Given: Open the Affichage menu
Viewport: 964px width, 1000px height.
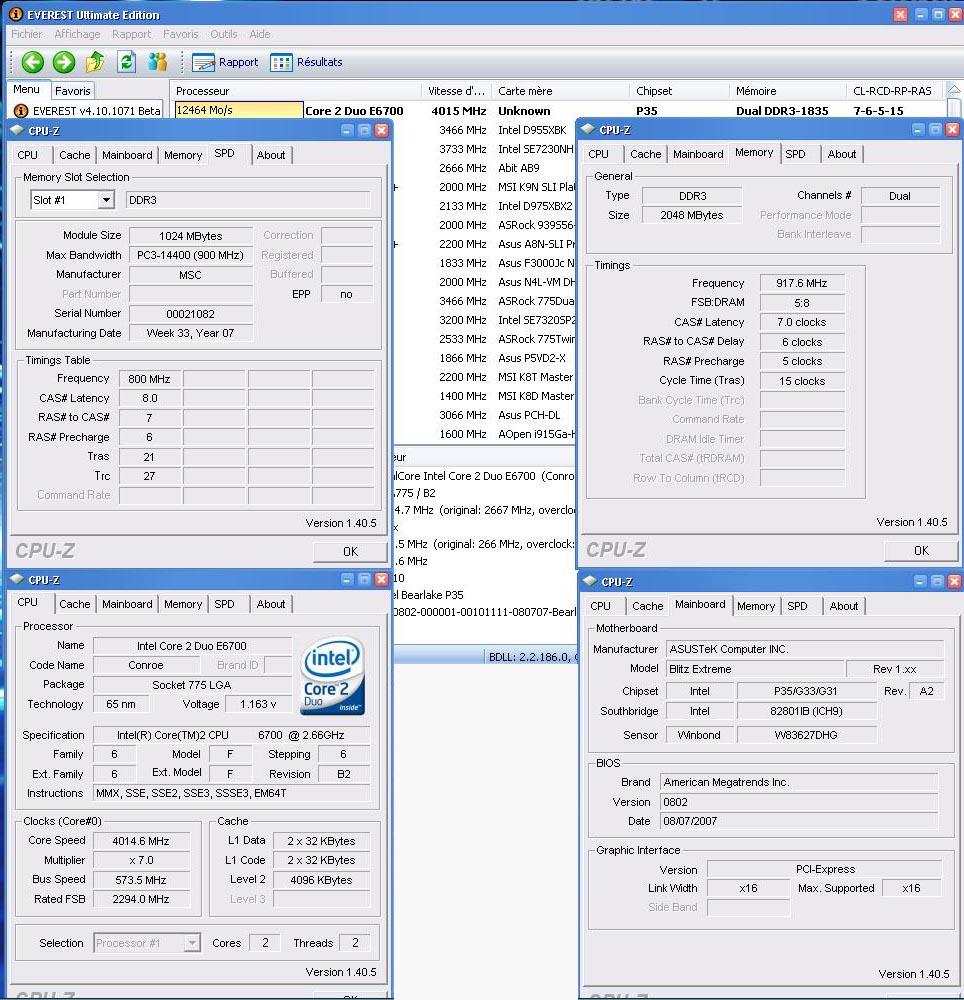Looking at the screenshot, I should (77, 34).
